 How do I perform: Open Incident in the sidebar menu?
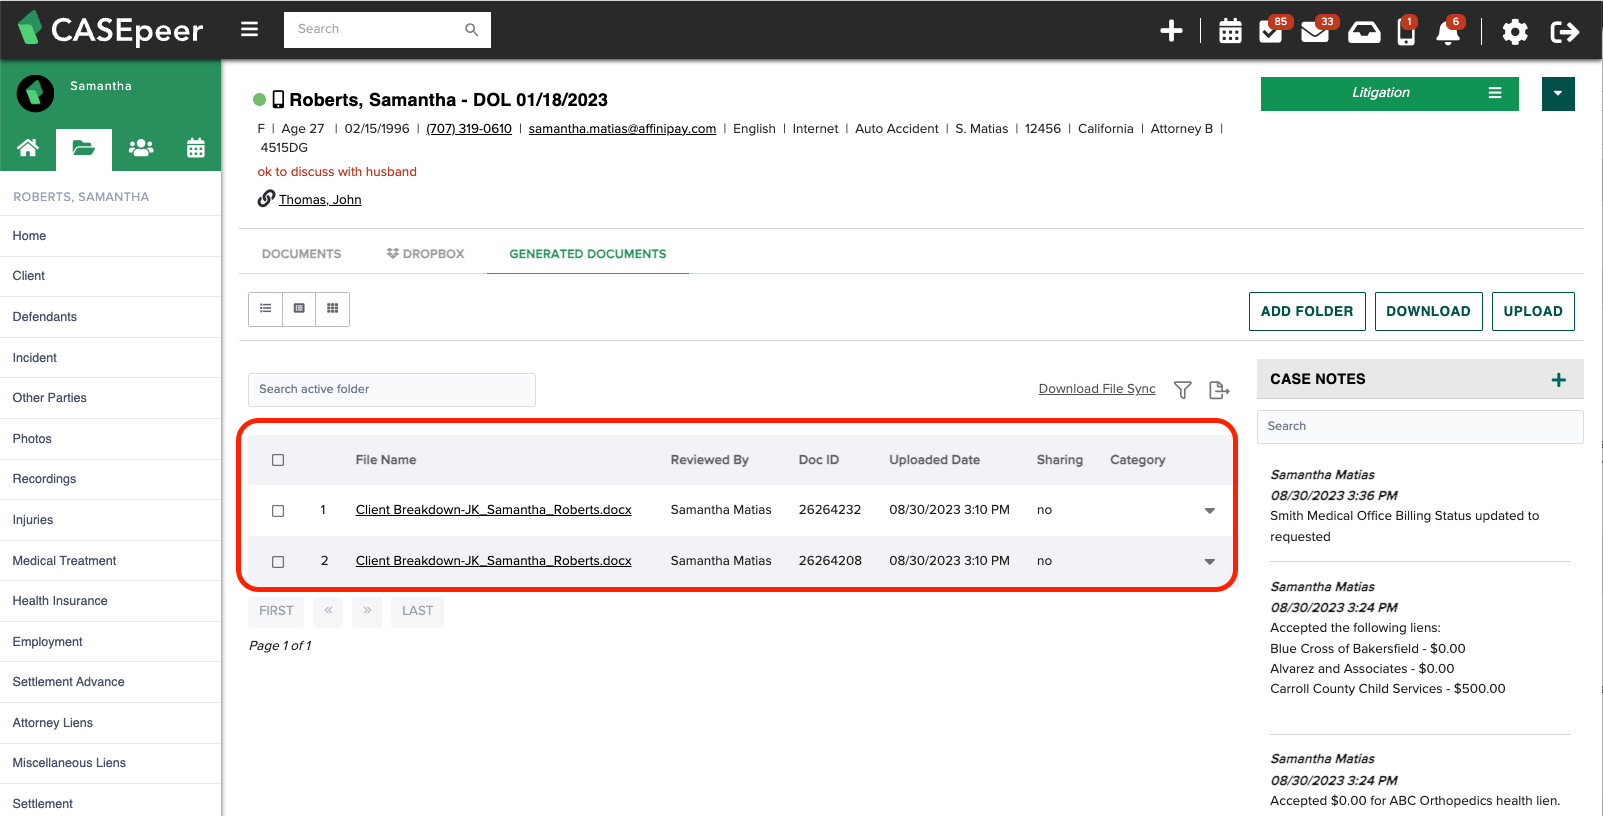click(x=110, y=358)
